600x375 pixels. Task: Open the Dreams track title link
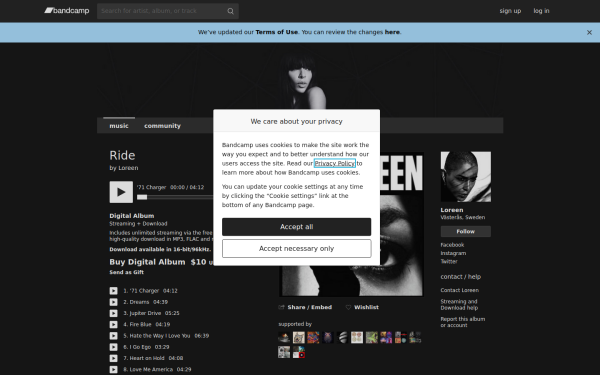[139, 302]
